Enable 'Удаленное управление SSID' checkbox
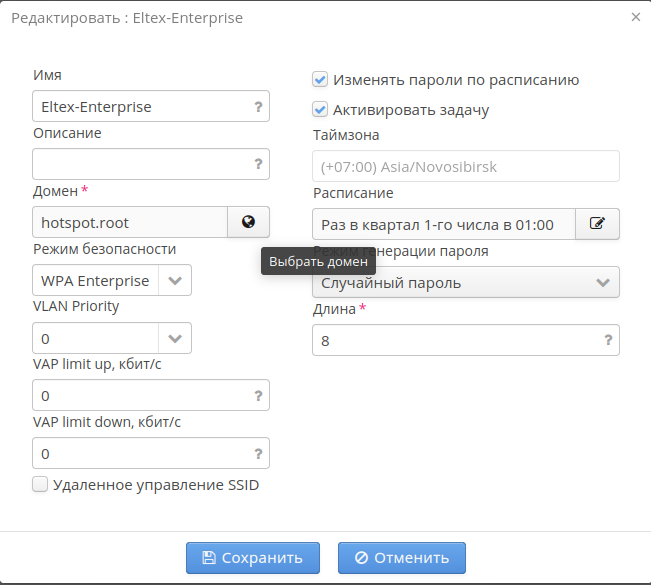 point(41,485)
